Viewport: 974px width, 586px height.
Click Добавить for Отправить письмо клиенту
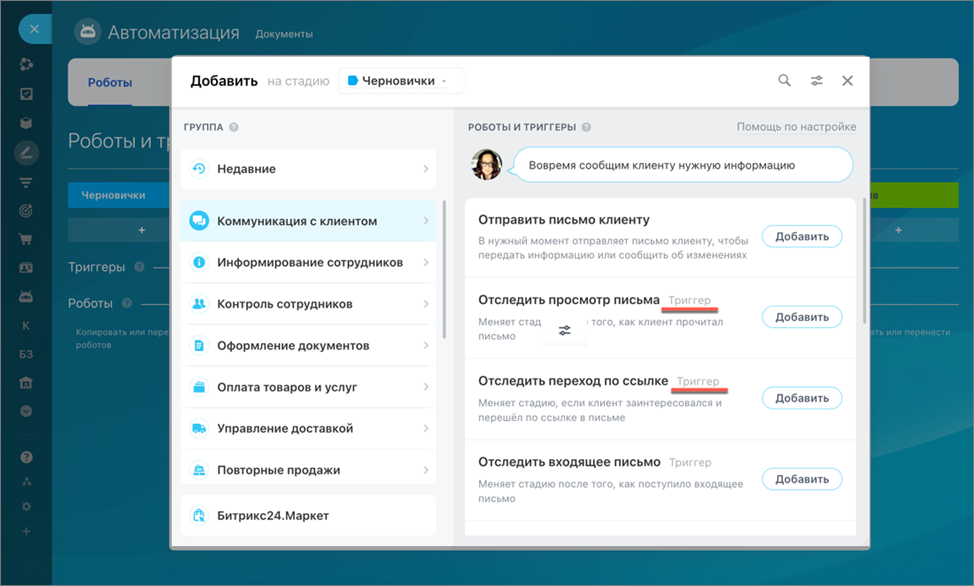coord(801,236)
